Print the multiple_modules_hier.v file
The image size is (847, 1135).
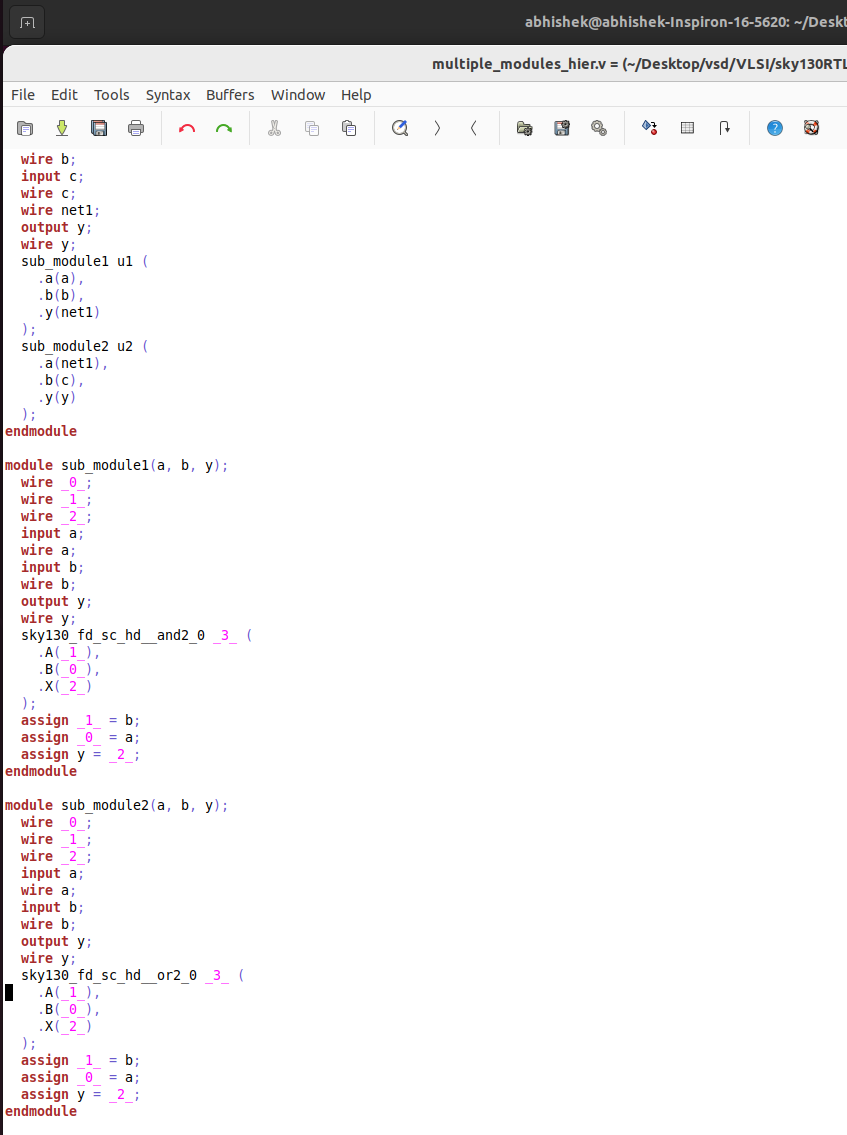tap(137, 128)
